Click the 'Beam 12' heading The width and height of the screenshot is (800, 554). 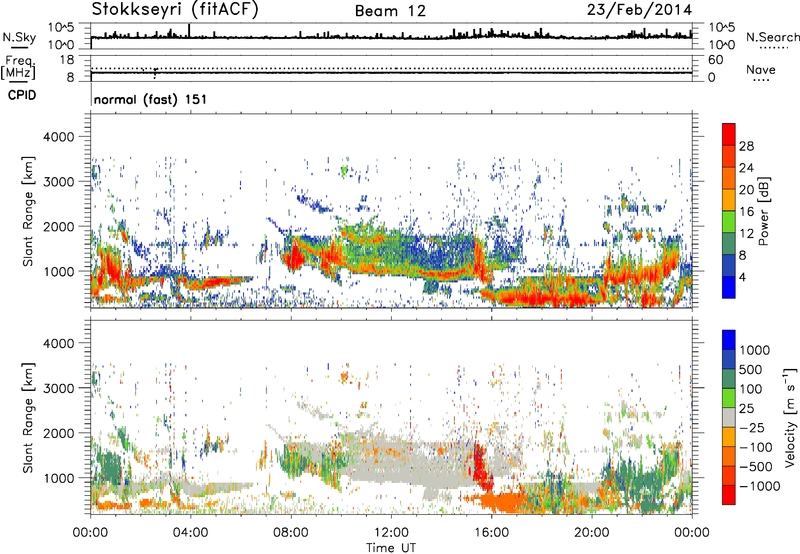tap(390, 11)
